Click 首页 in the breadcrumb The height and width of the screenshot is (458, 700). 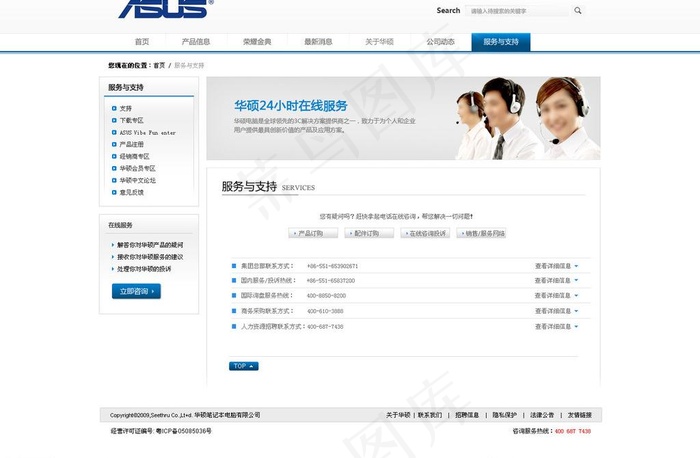coord(159,66)
